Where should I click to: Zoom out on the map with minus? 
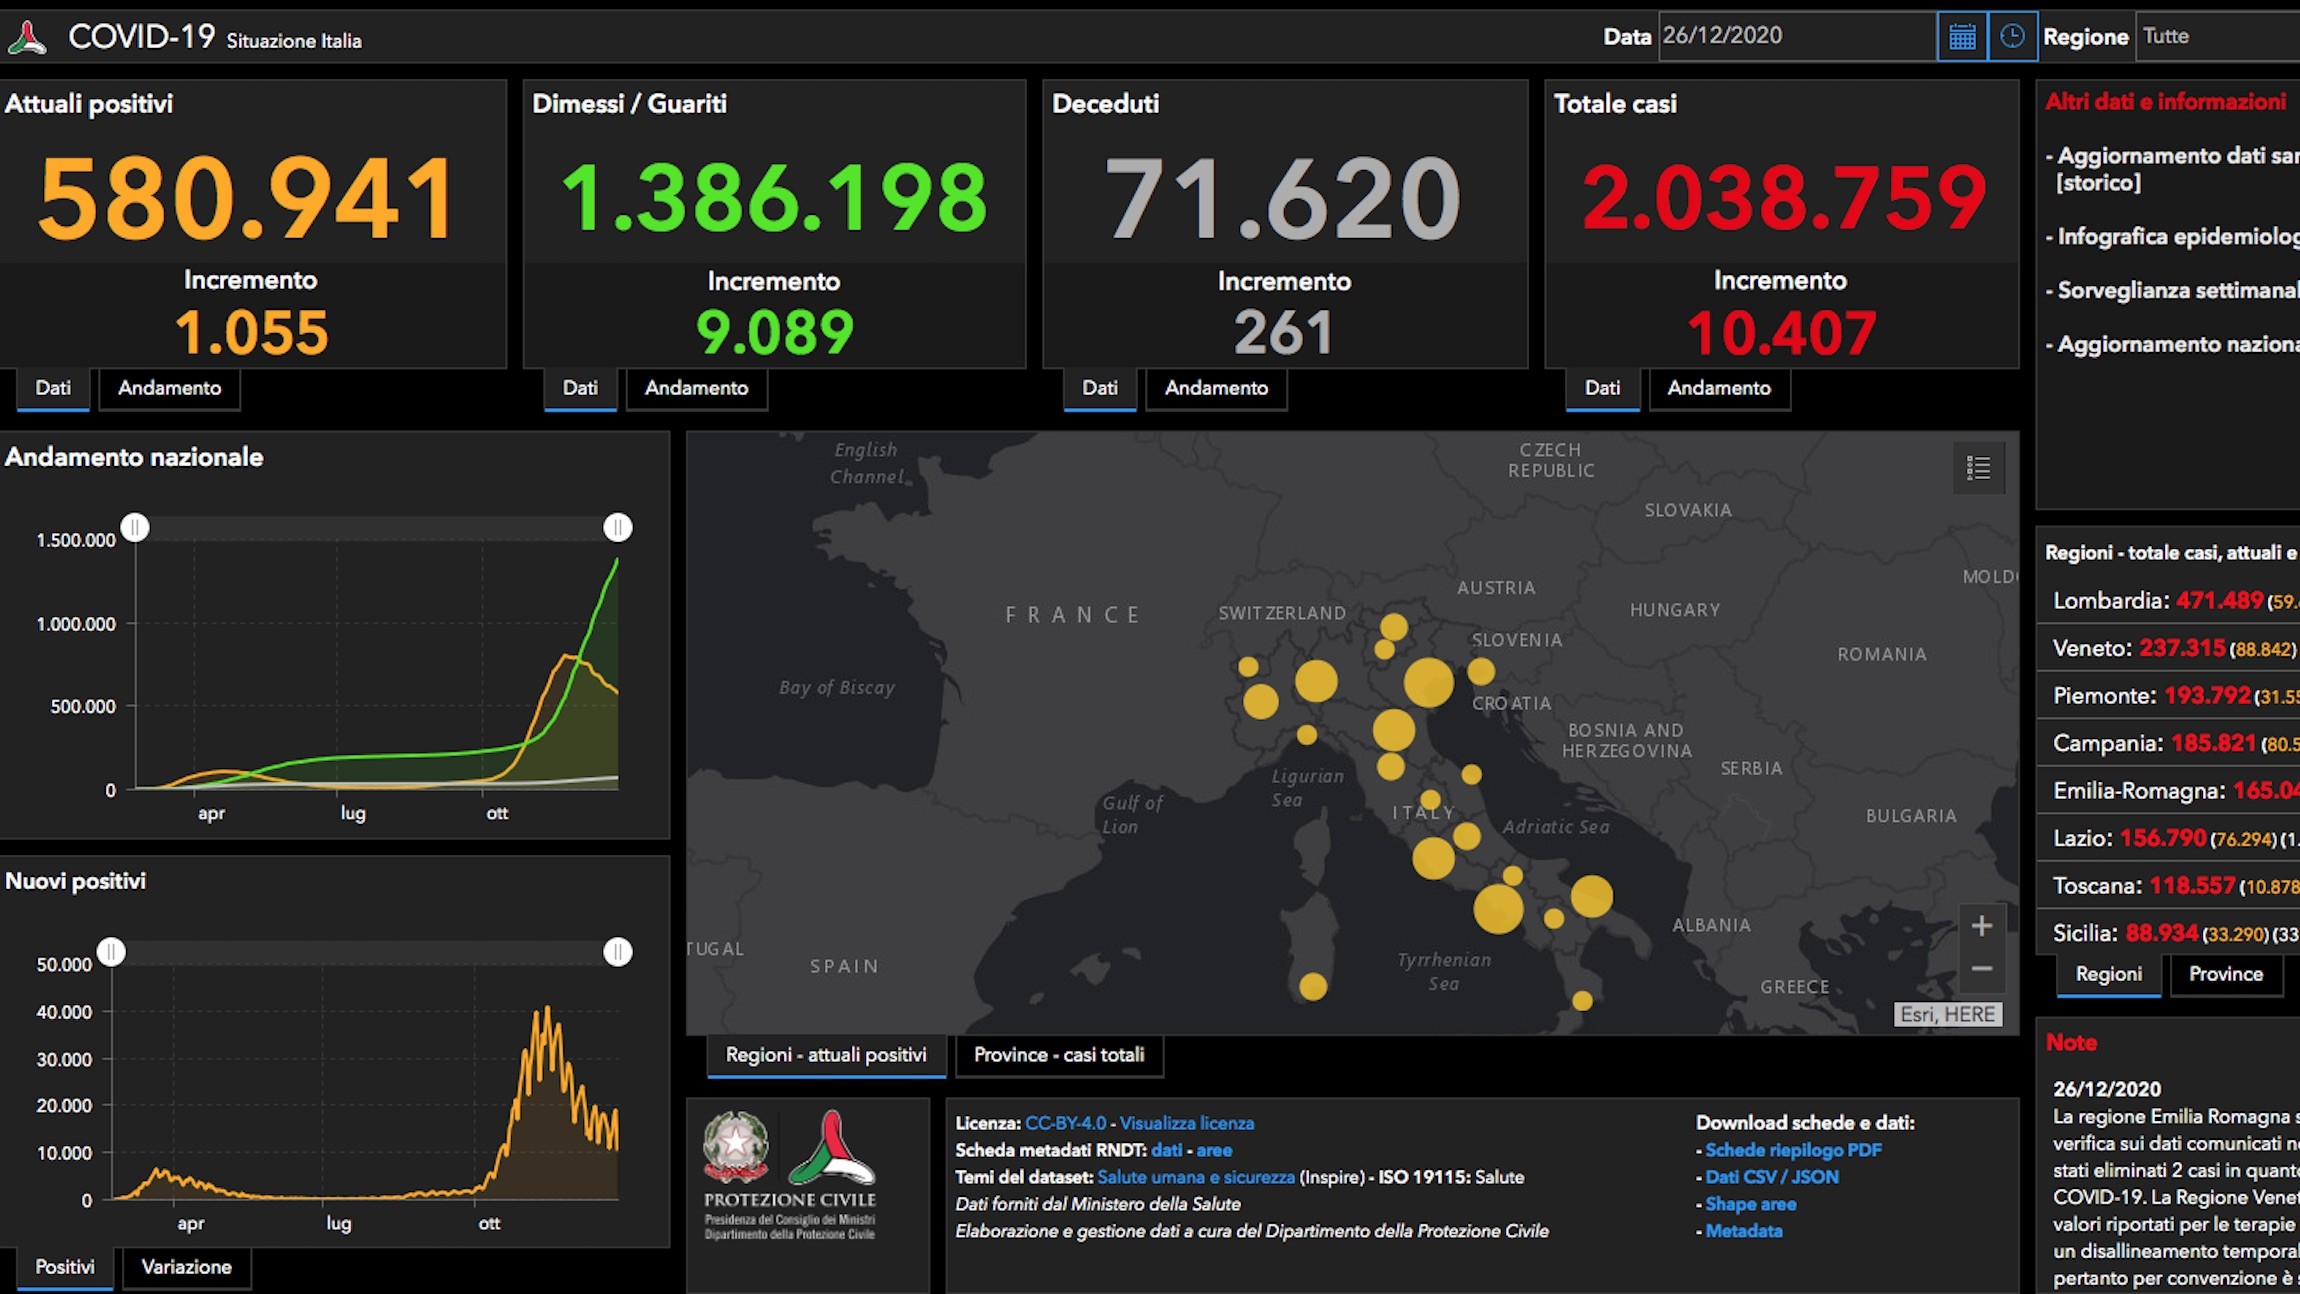[1981, 968]
